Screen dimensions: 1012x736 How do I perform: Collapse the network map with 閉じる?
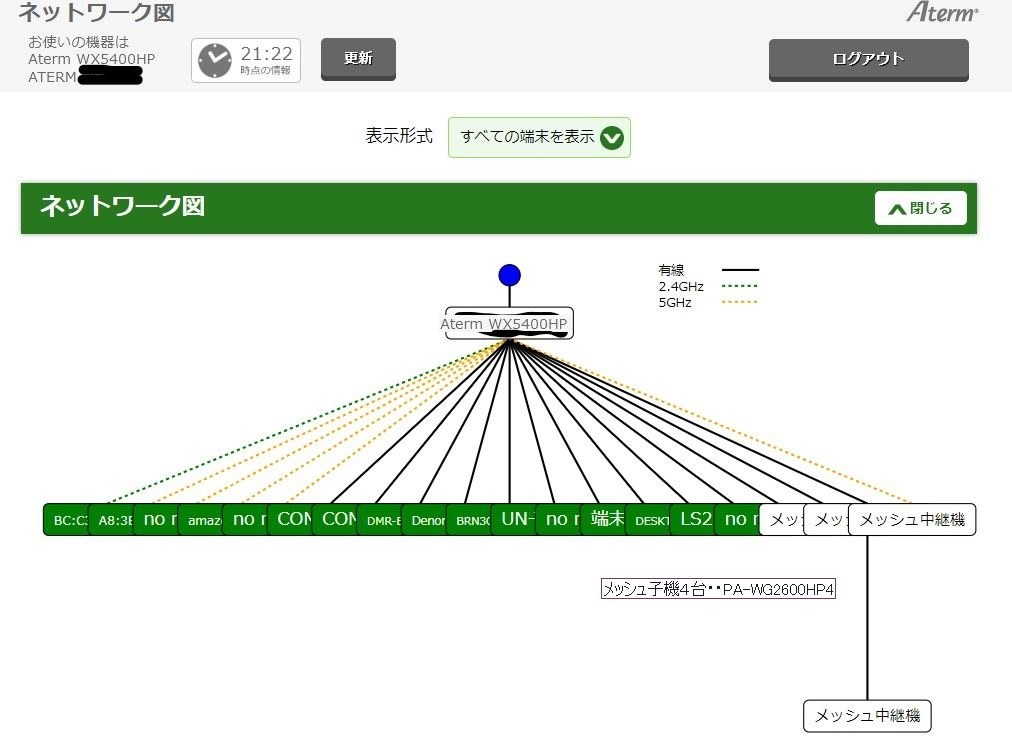pyautogui.click(x=920, y=208)
